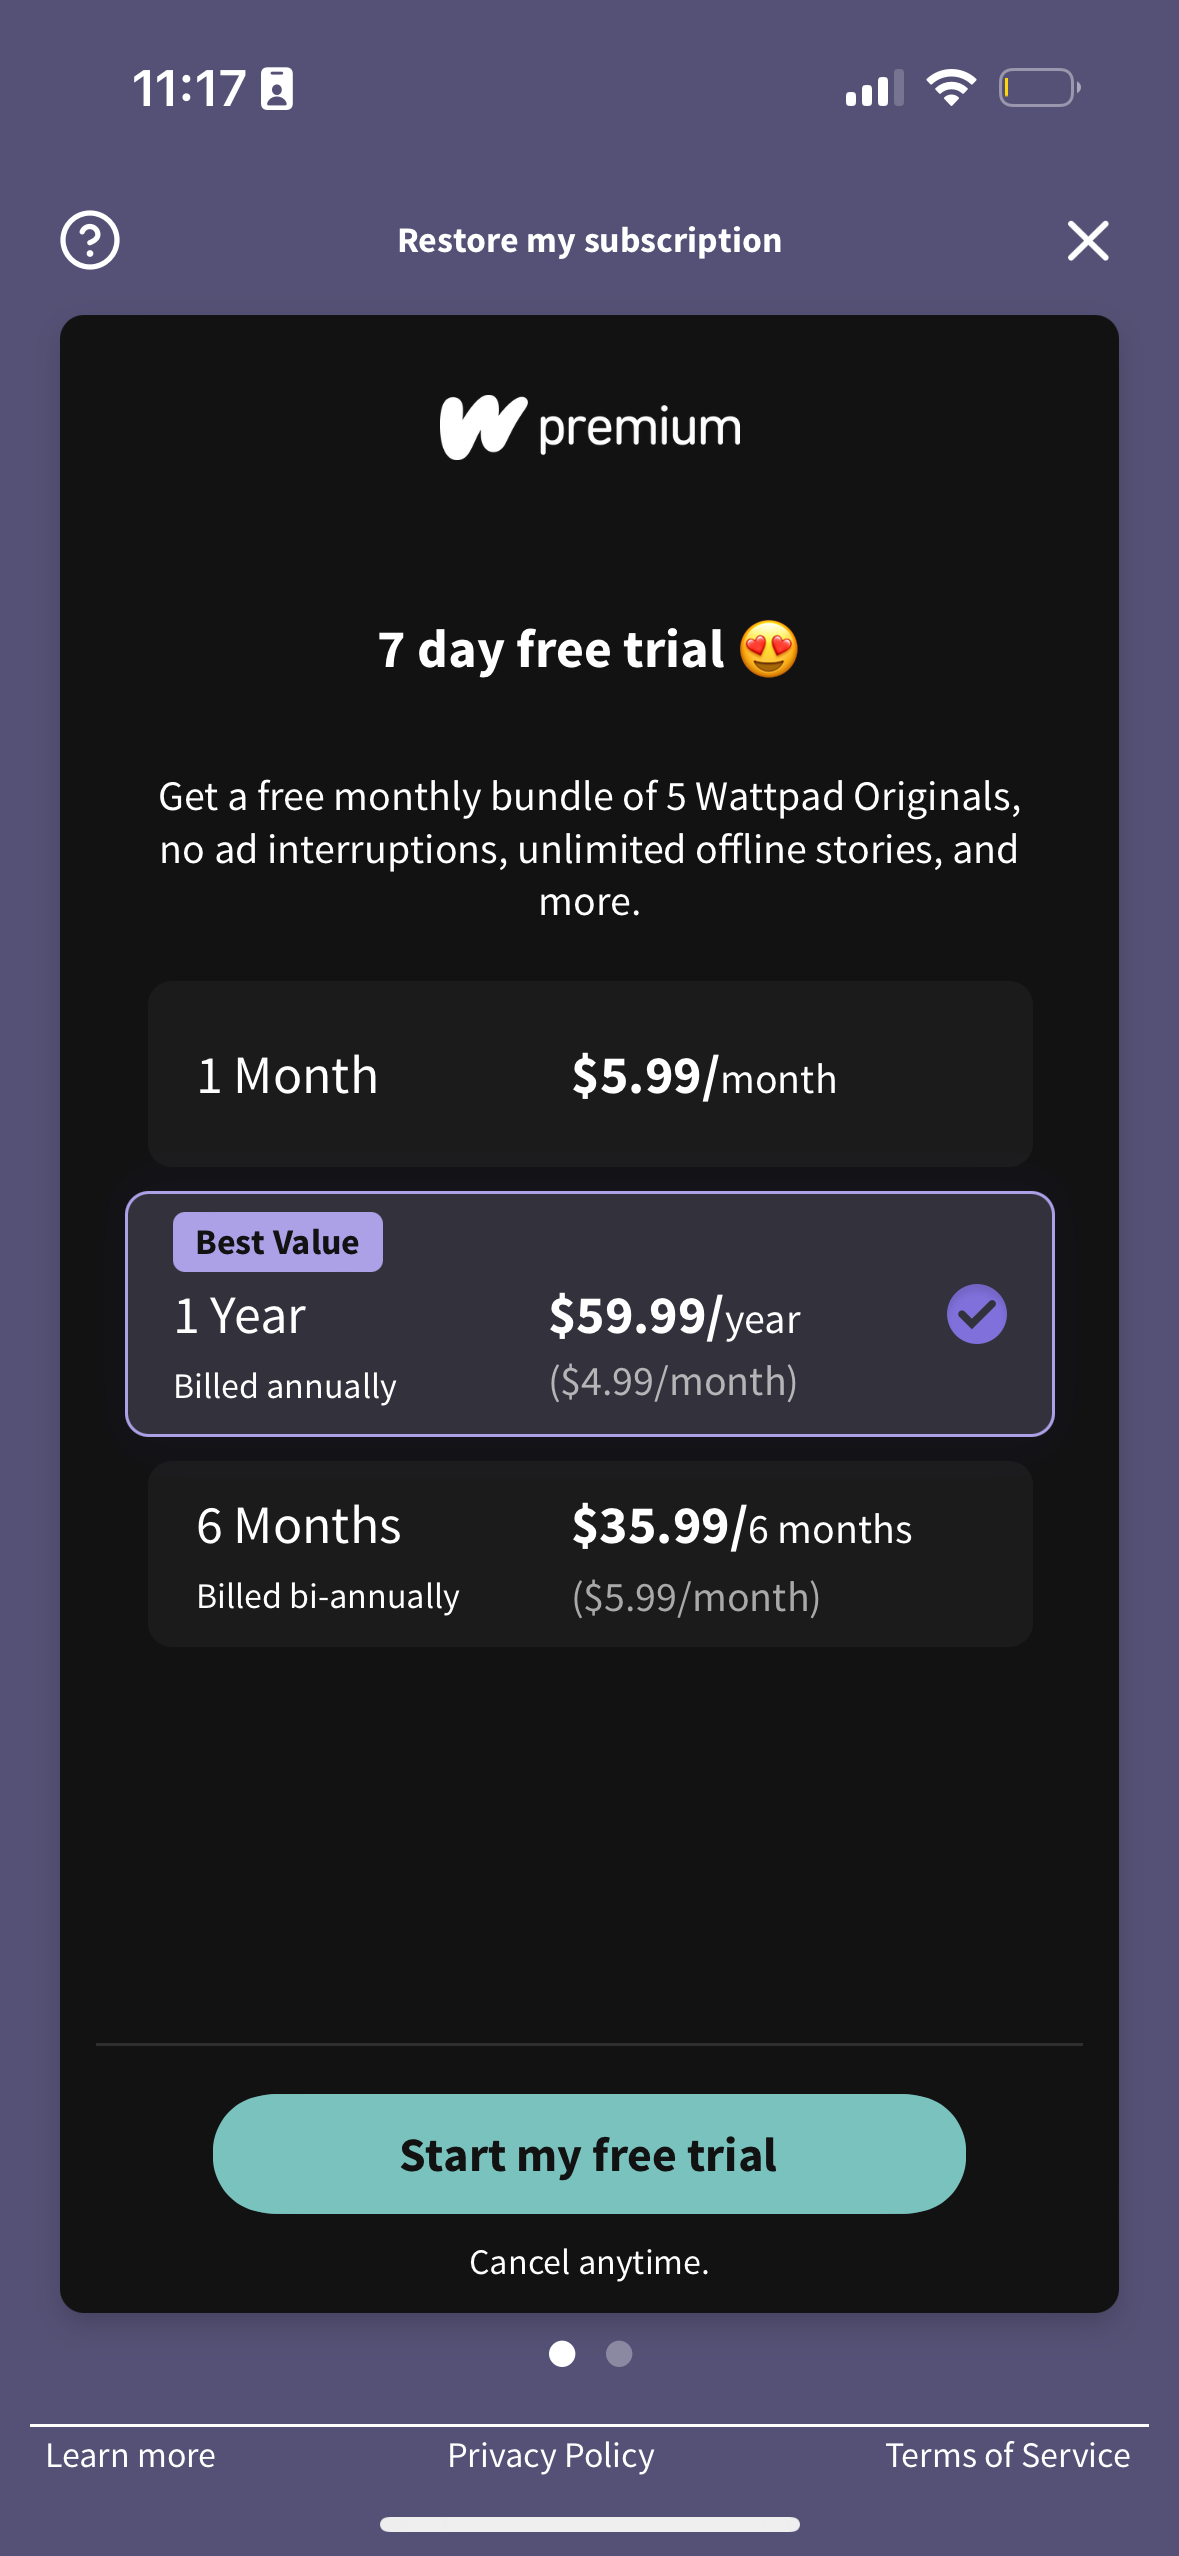Screen dimensions: 1179x2556
Task: Click the Wattpad premium logo
Action: (589, 425)
